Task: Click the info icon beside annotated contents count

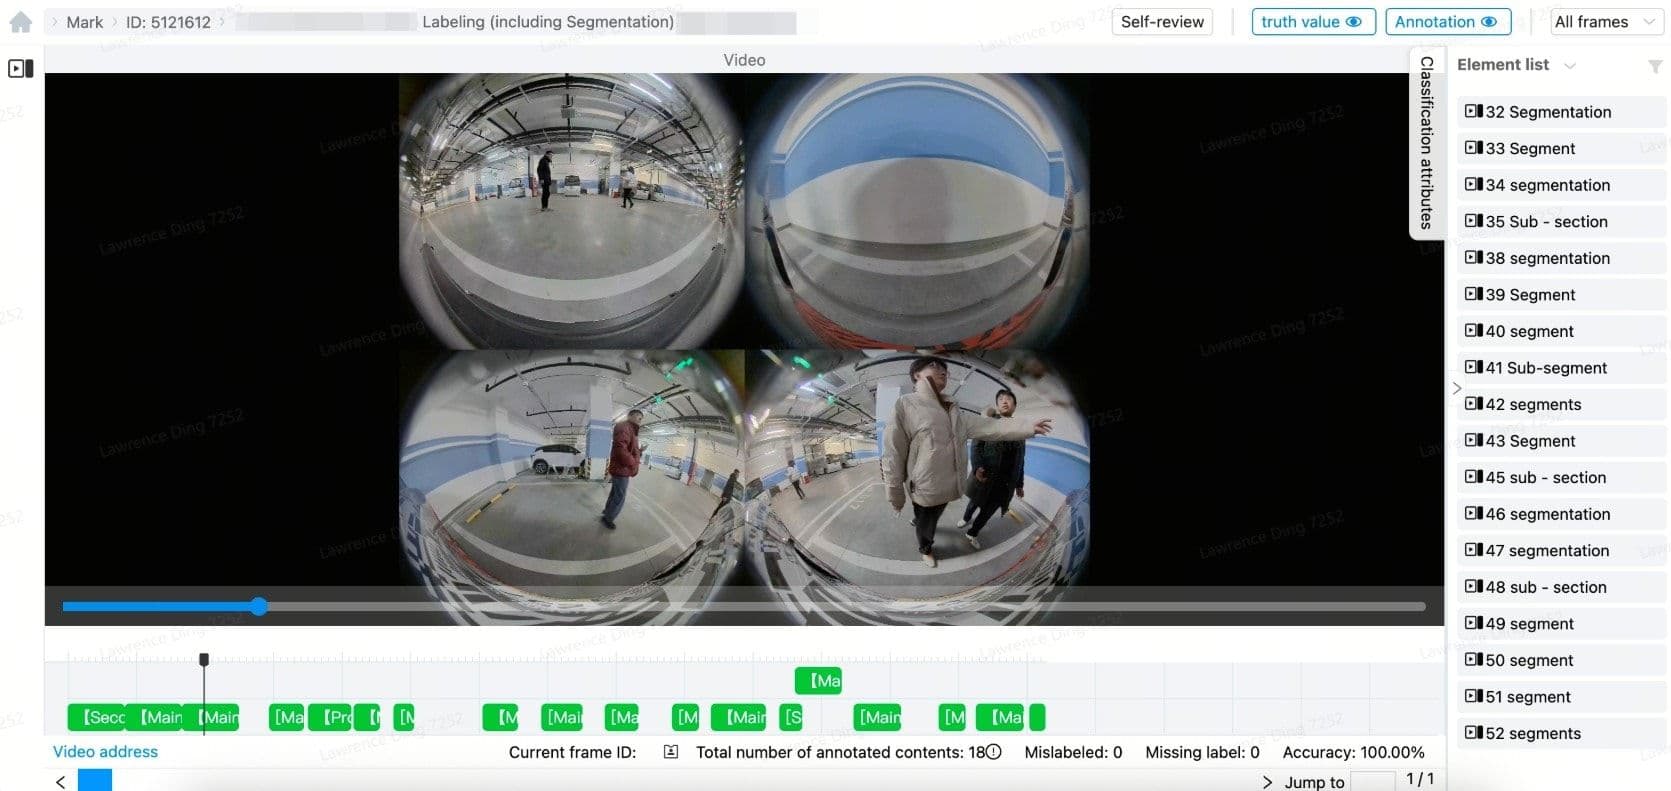Action: [994, 752]
